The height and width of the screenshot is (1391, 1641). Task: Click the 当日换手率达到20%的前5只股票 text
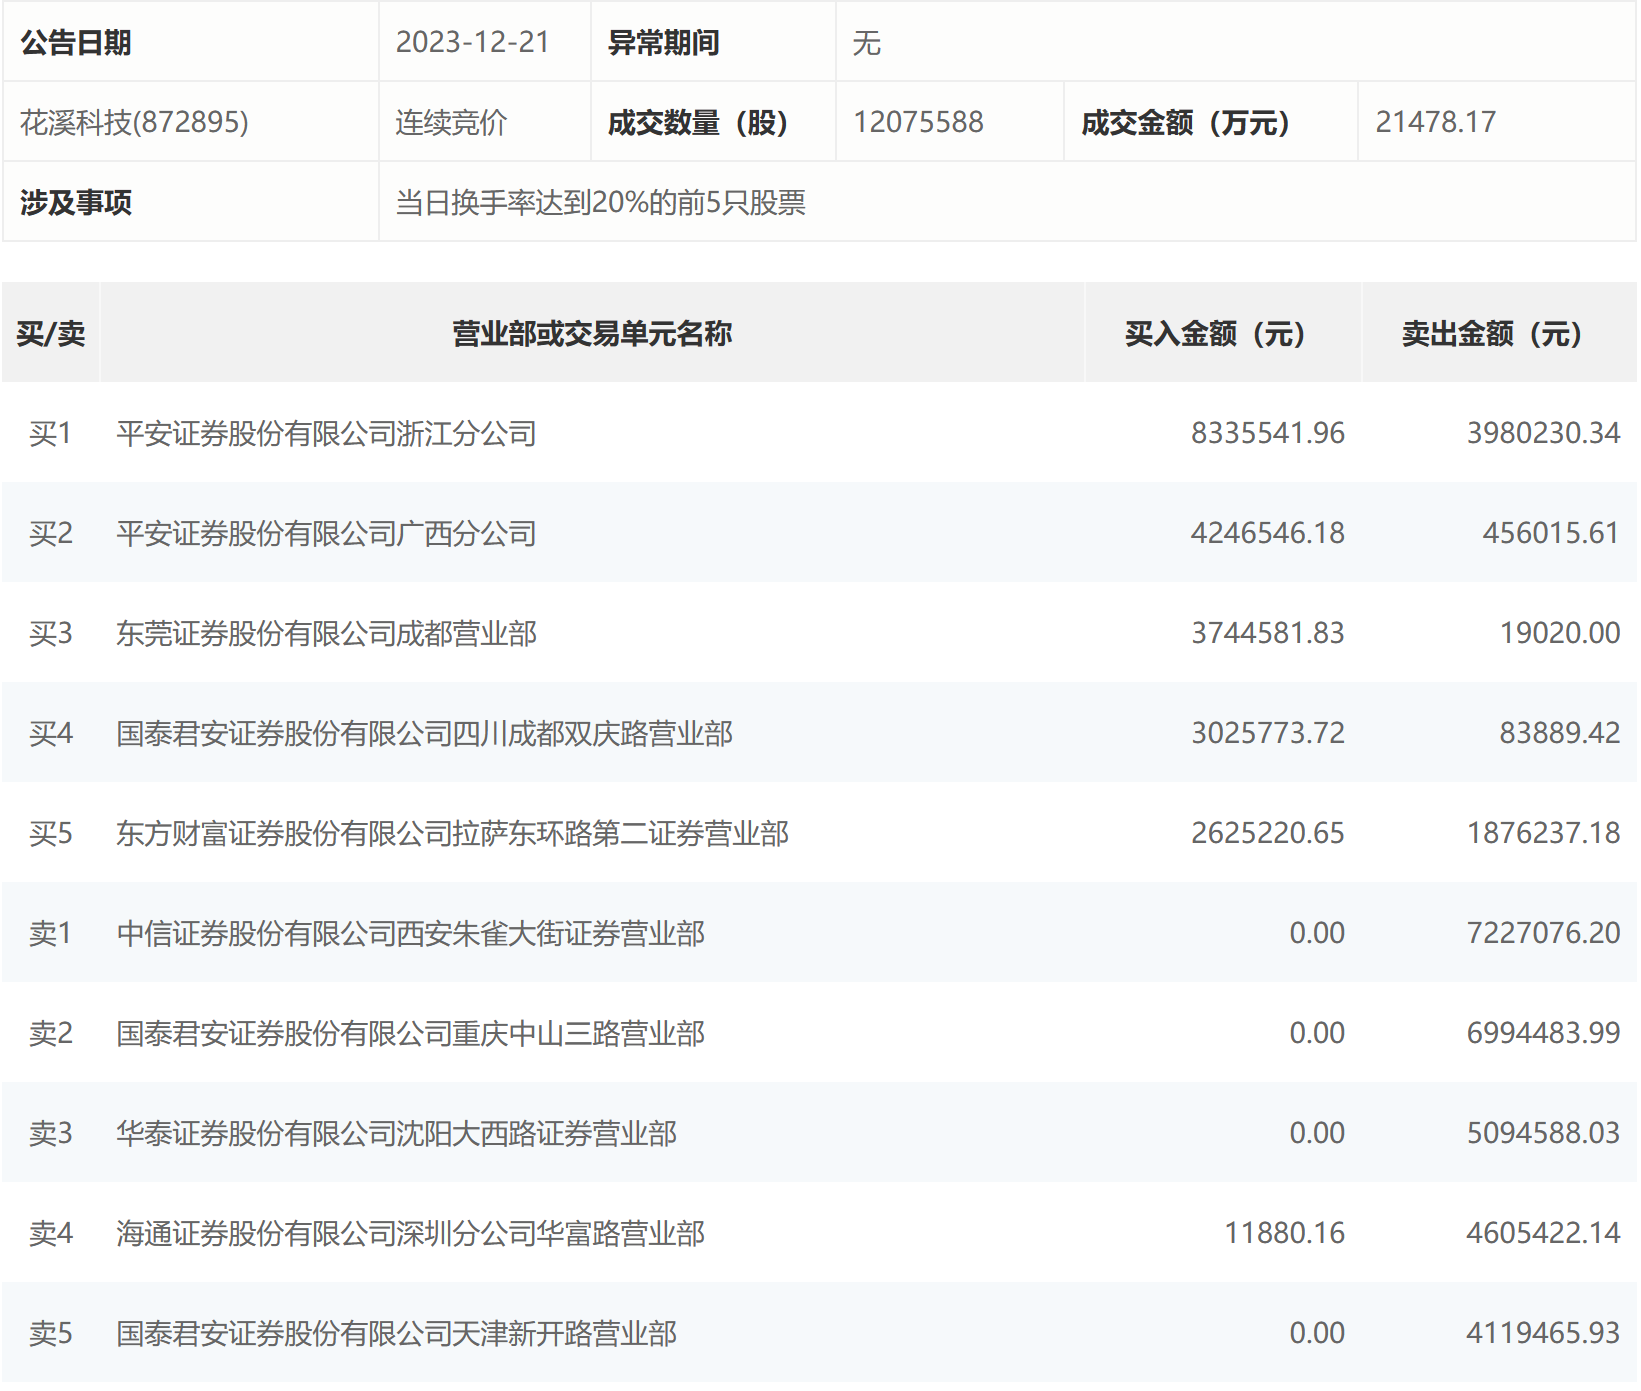click(601, 202)
